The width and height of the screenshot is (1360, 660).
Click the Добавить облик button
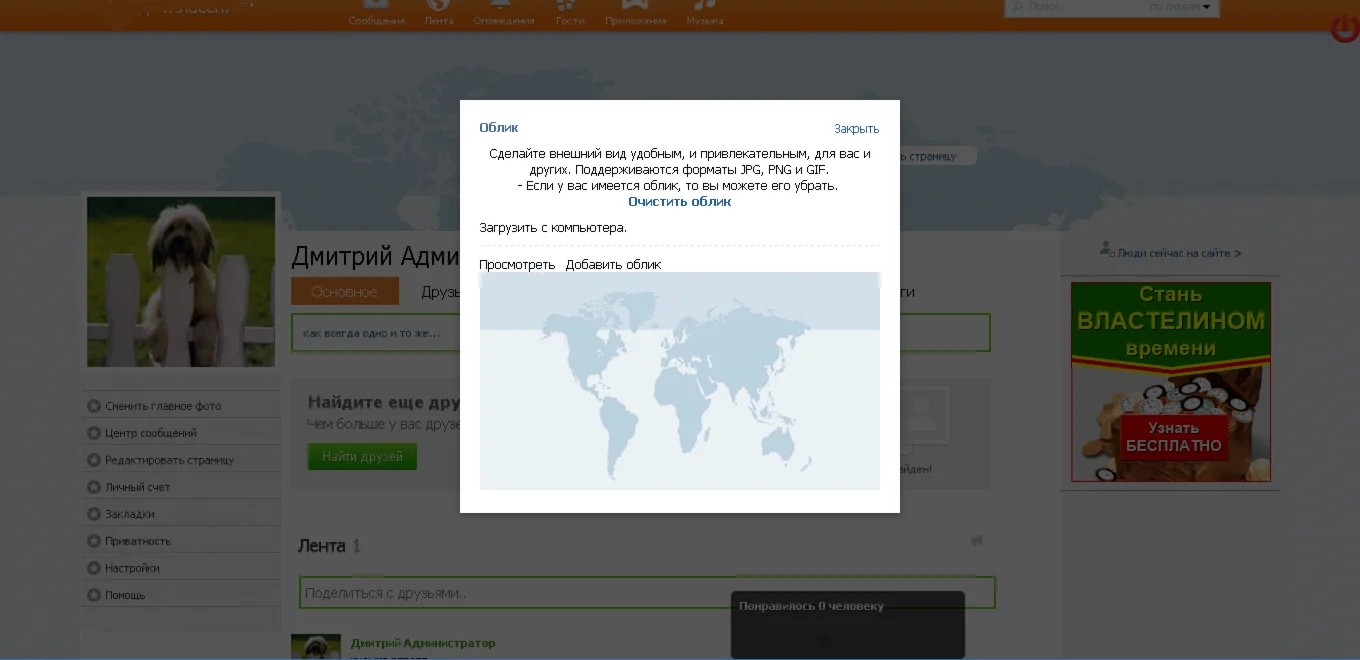[x=613, y=265]
